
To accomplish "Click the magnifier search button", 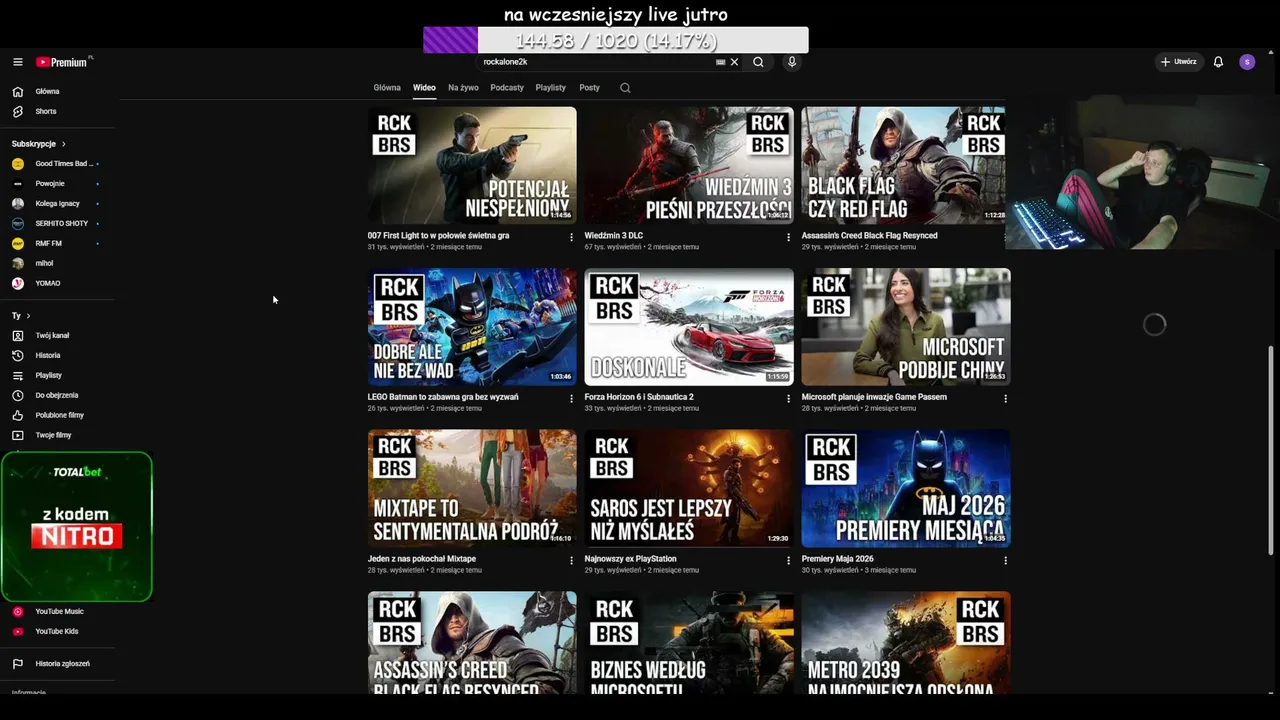I will (758, 62).
